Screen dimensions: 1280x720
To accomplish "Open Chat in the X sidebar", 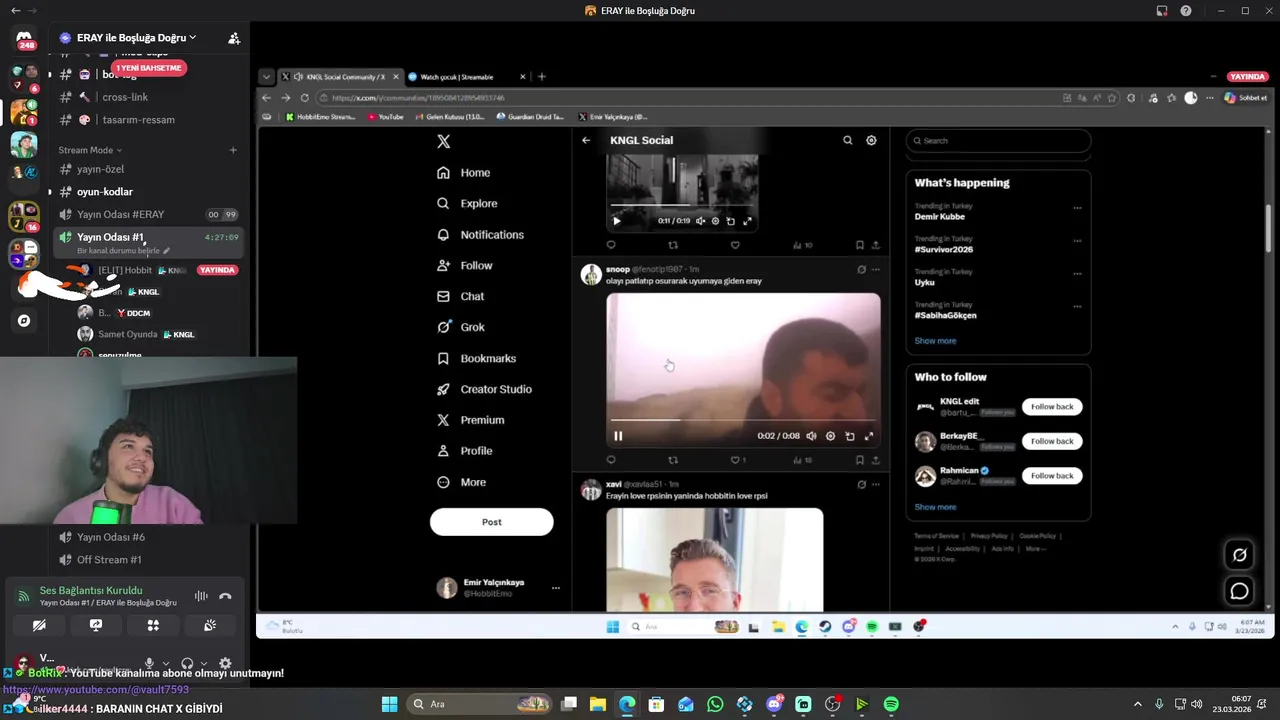I will click(x=461, y=296).
